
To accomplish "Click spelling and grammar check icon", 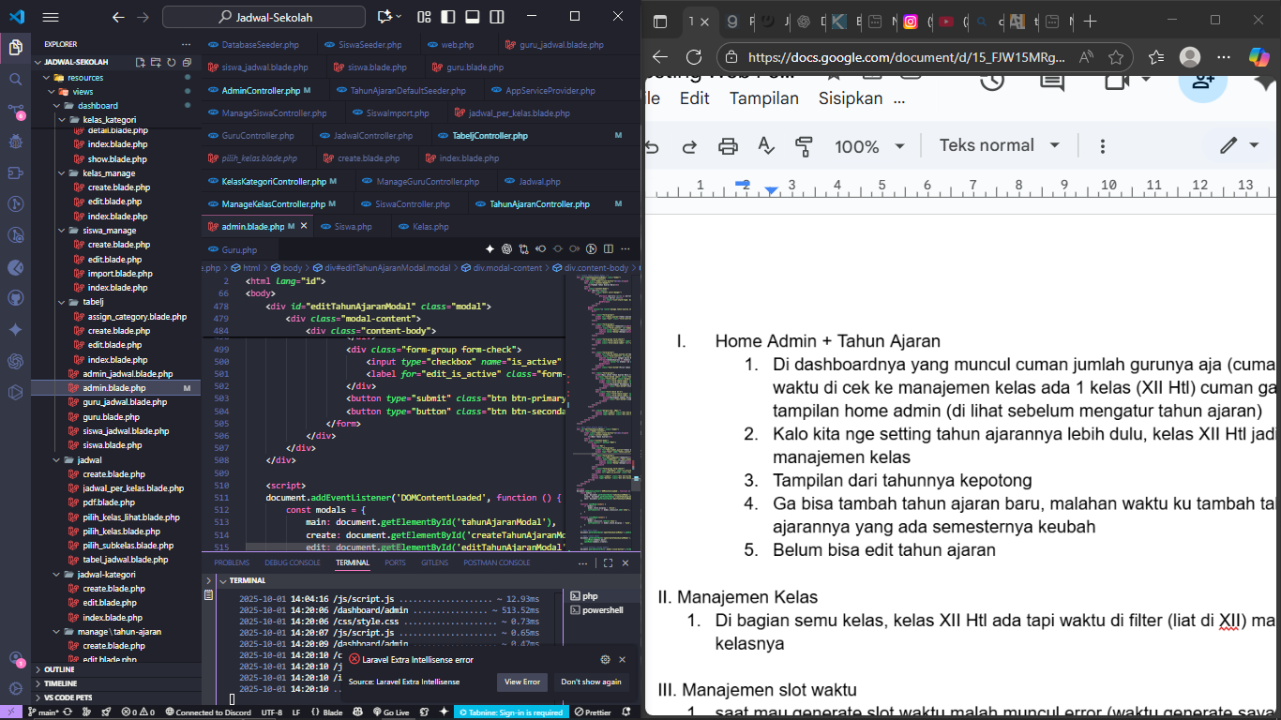I will coord(766,146).
